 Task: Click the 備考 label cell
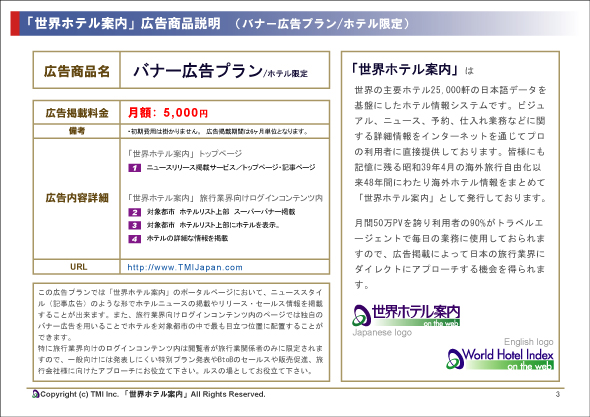(77, 131)
